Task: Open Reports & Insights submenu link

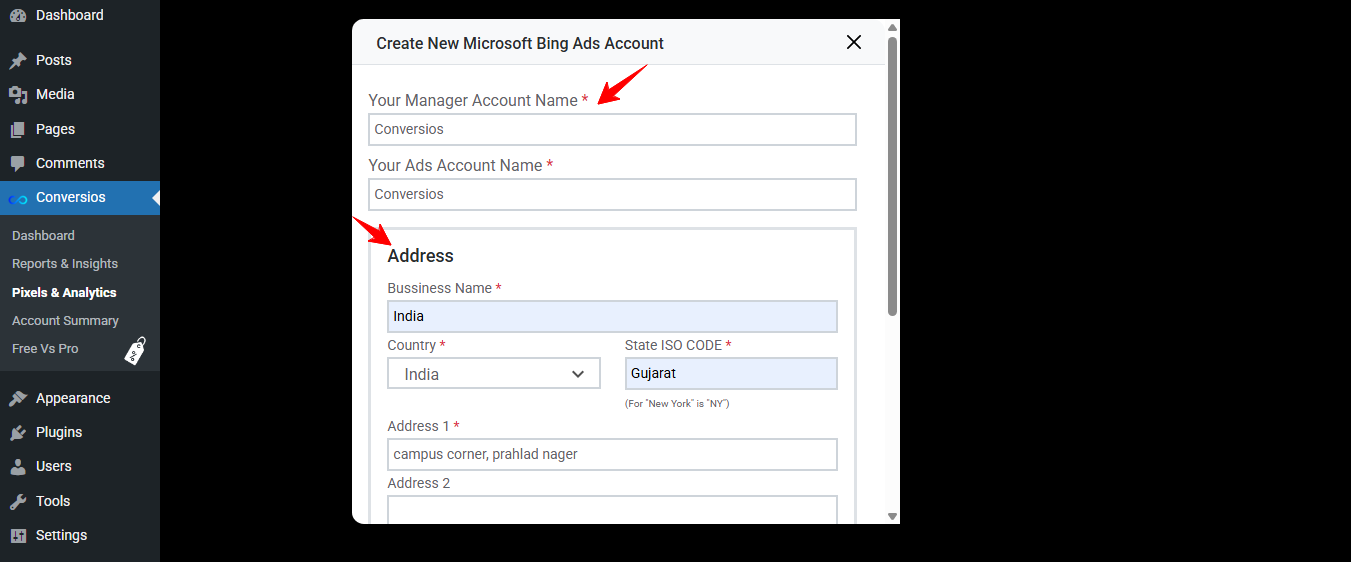Action: coord(65,264)
